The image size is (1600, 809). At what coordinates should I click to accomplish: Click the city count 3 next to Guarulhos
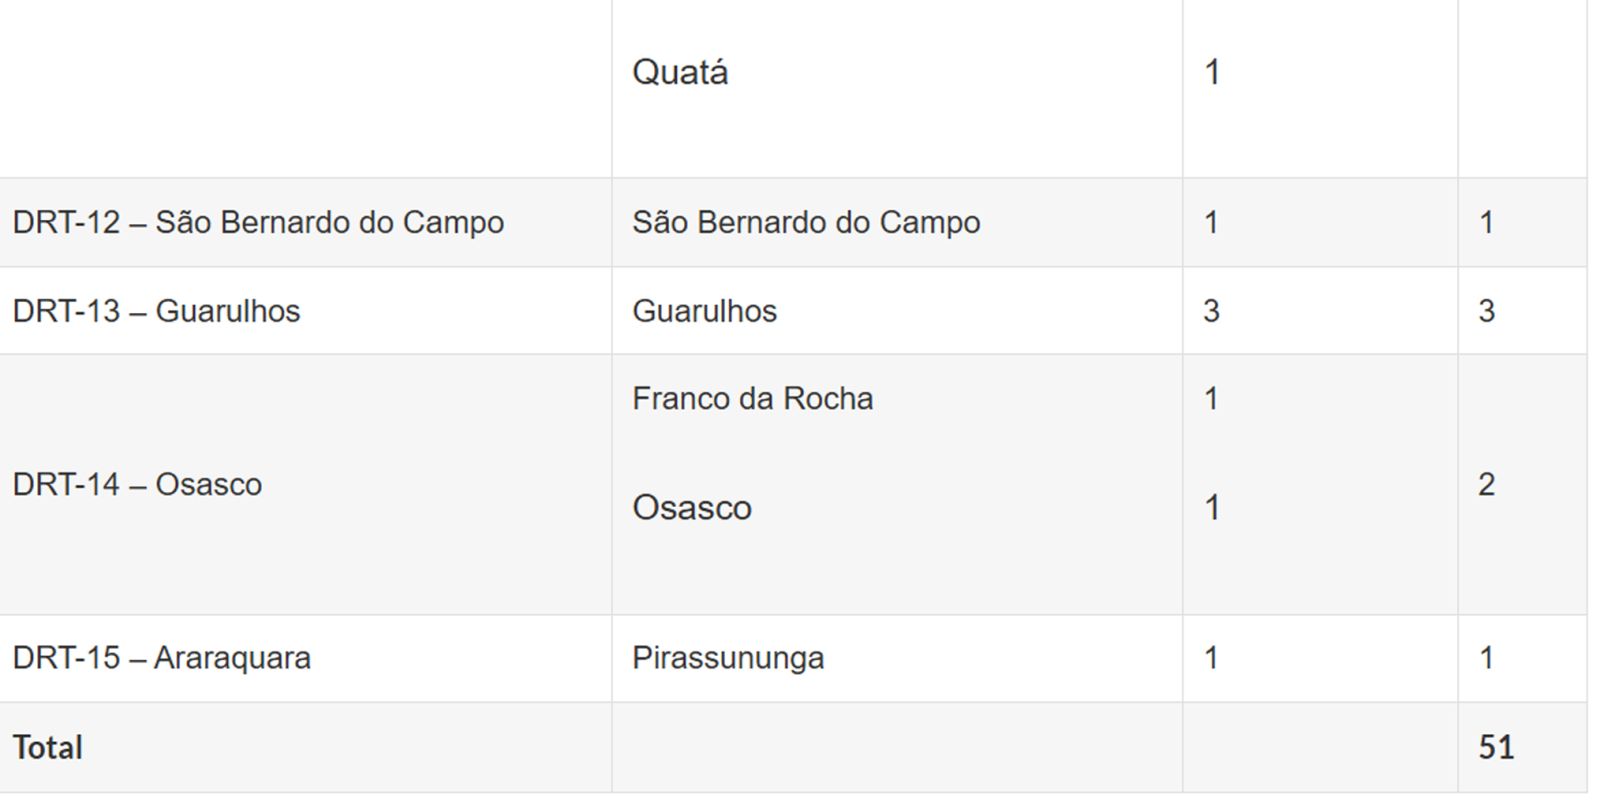tap(1211, 311)
